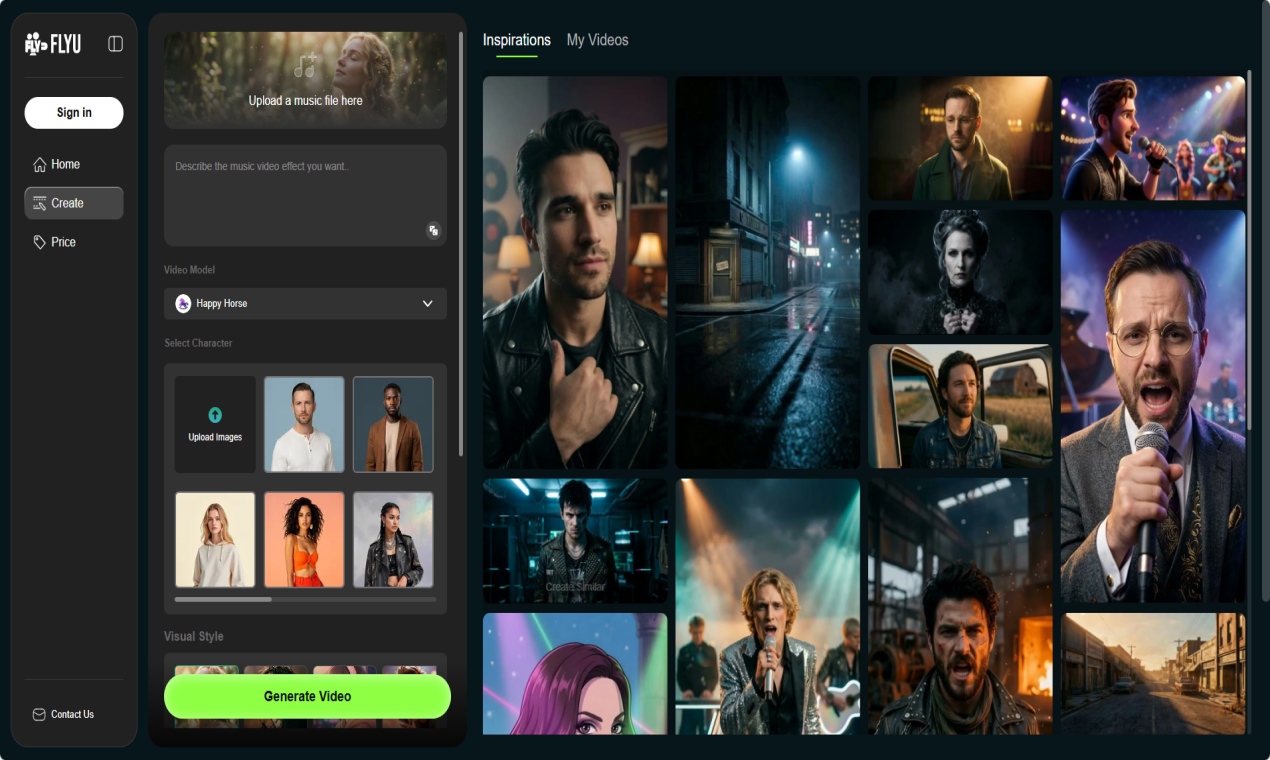This screenshot has width=1270, height=760.
Task: Open the gray-haired woman in black video
Action: [x=960, y=272]
